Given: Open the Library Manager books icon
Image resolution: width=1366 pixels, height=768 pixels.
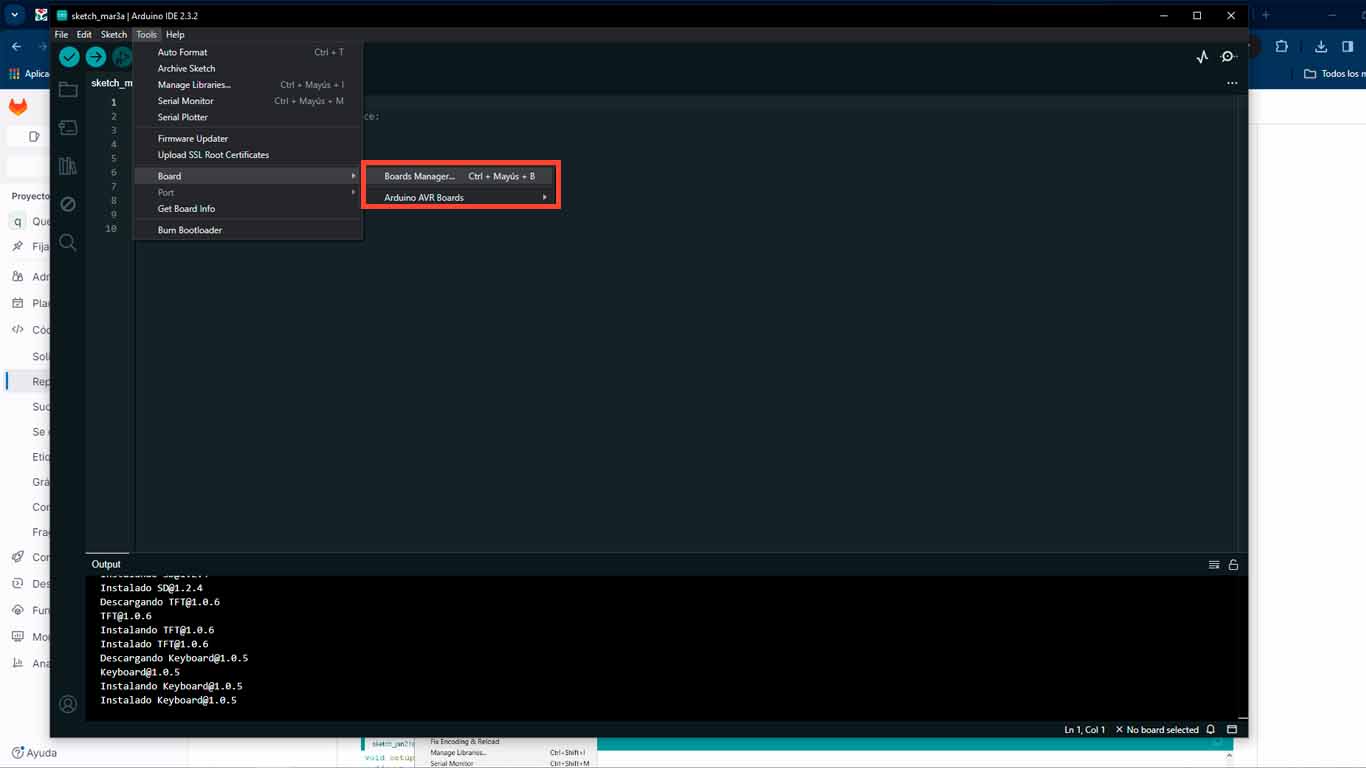Looking at the screenshot, I should pos(68,166).
